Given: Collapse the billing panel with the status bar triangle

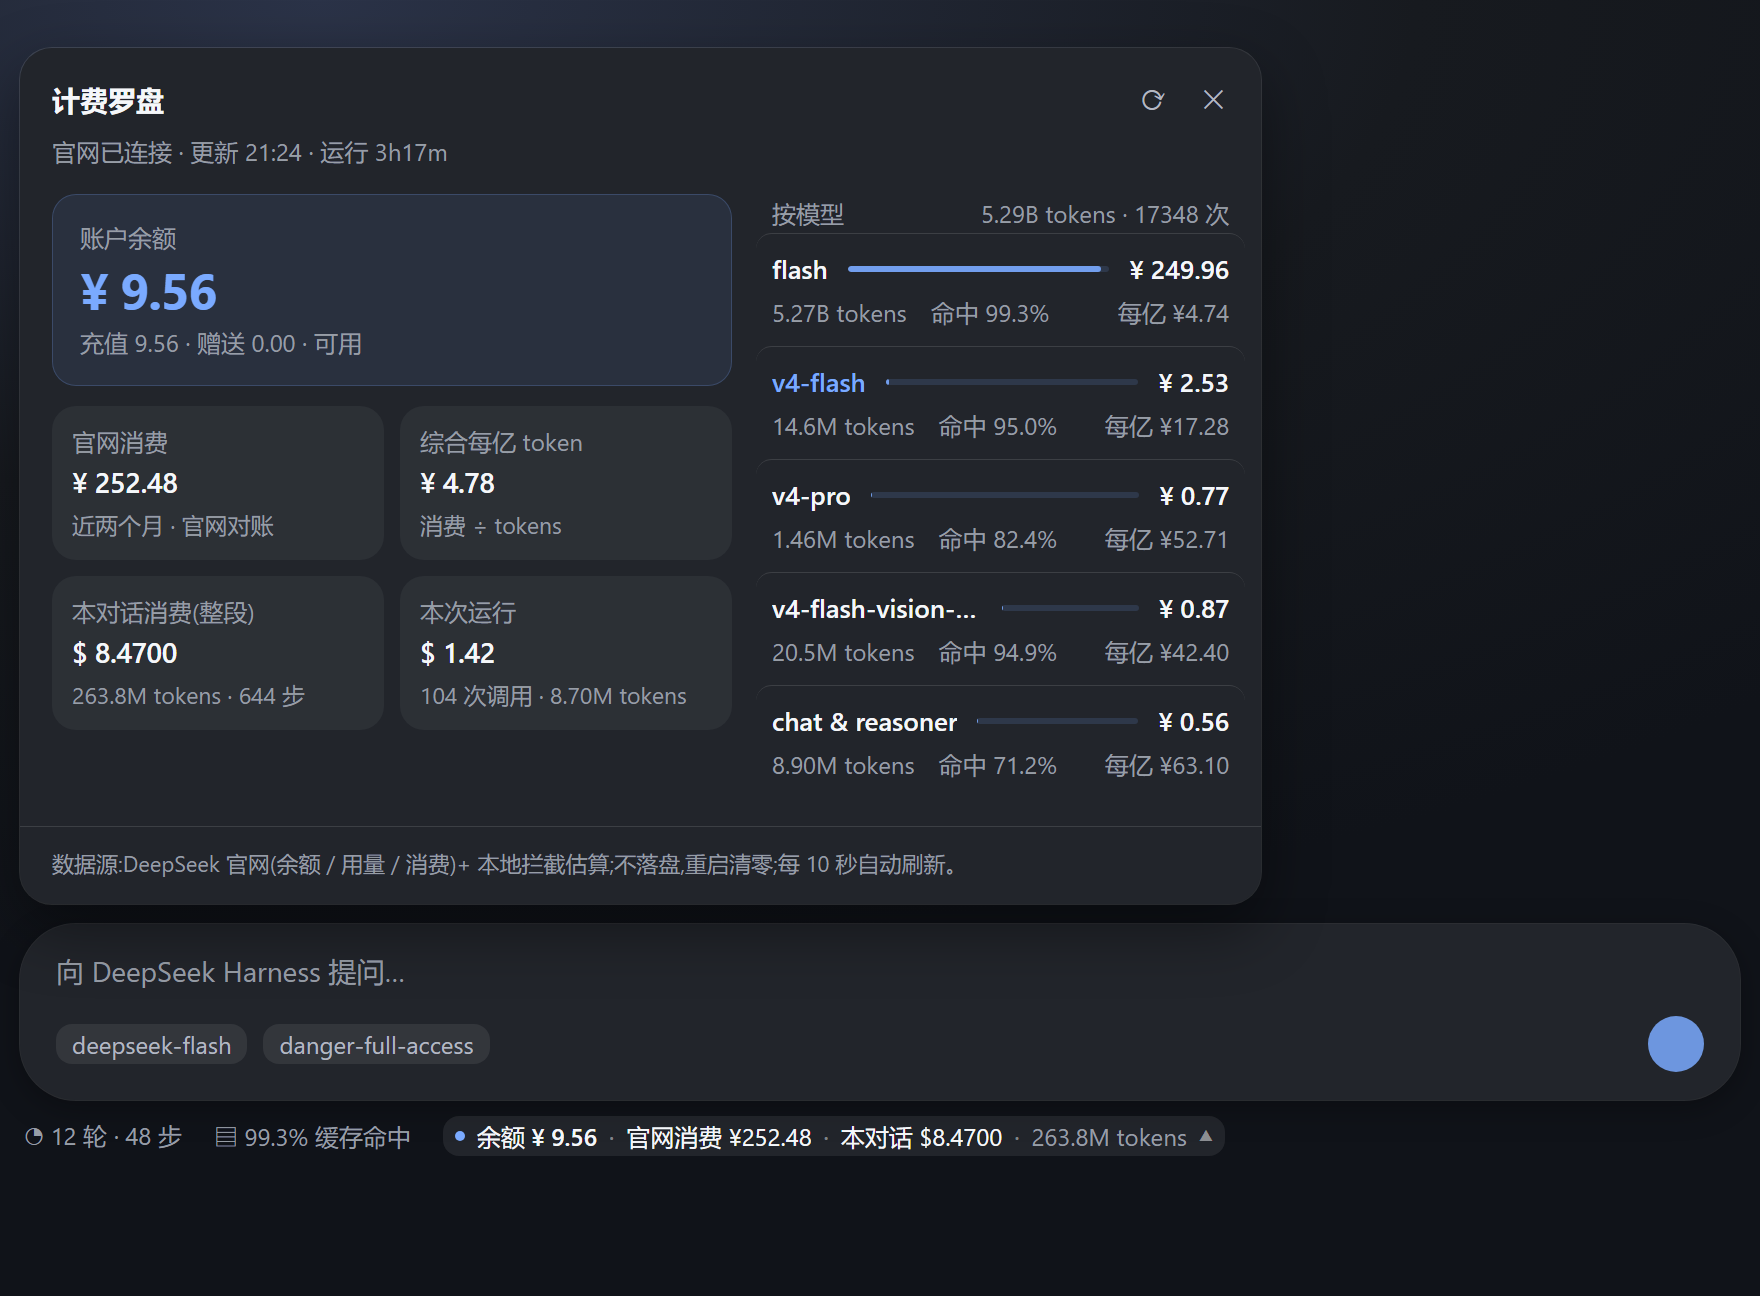Looking at the screenshot, I should 1206,1136.
